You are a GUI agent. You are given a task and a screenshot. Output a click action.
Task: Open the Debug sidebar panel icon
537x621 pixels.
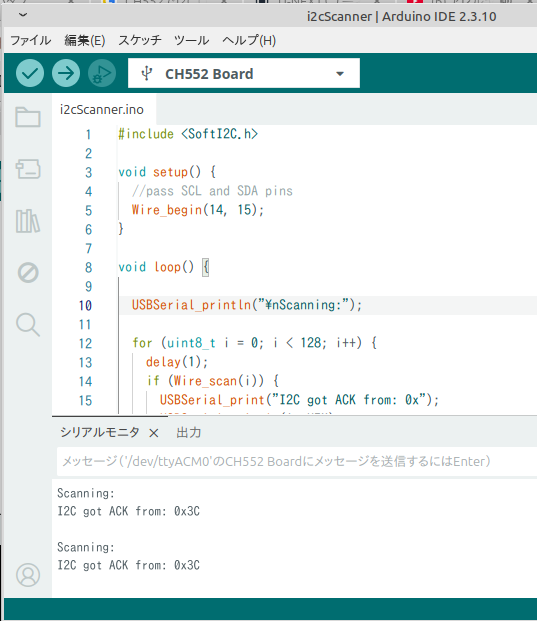28,272
